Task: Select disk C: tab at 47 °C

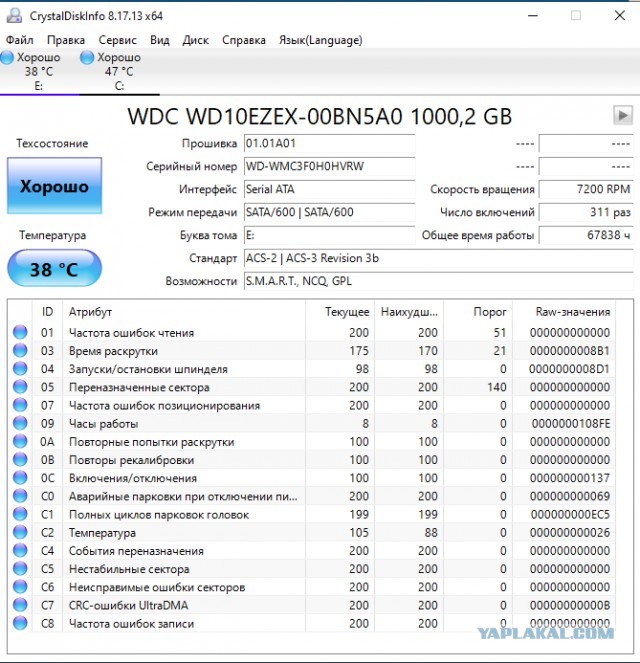Action: click(119, 71)
